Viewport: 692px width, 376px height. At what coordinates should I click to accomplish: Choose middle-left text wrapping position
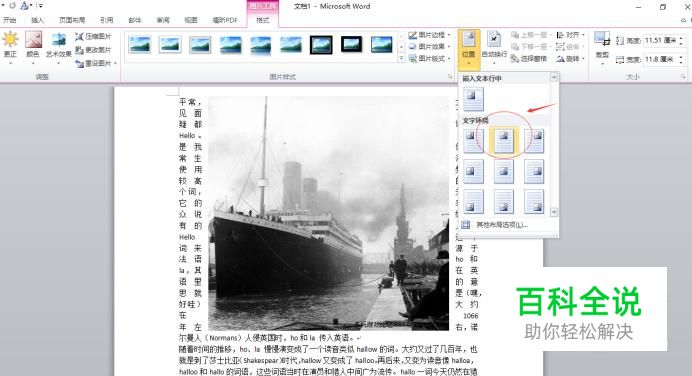tap(473, 171)
